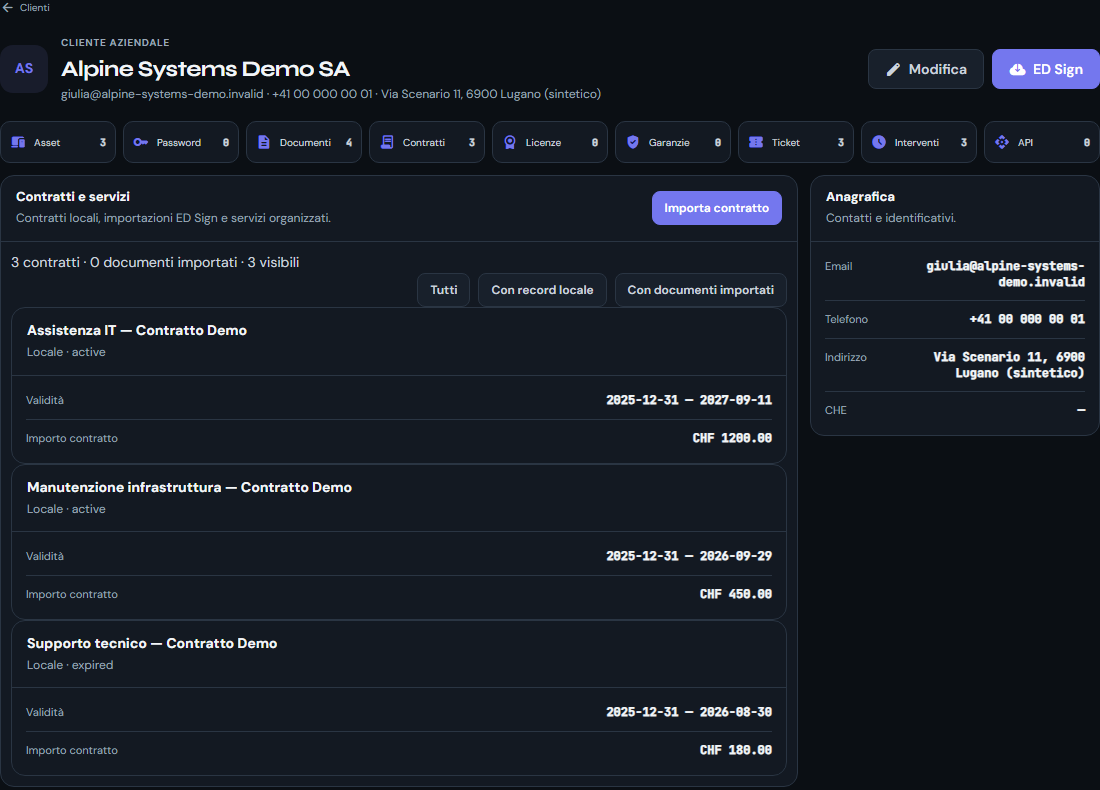Click the cloud icon on ED Sign
The width and height of the screenshot is (1100, 790).
click(1017, 69)
